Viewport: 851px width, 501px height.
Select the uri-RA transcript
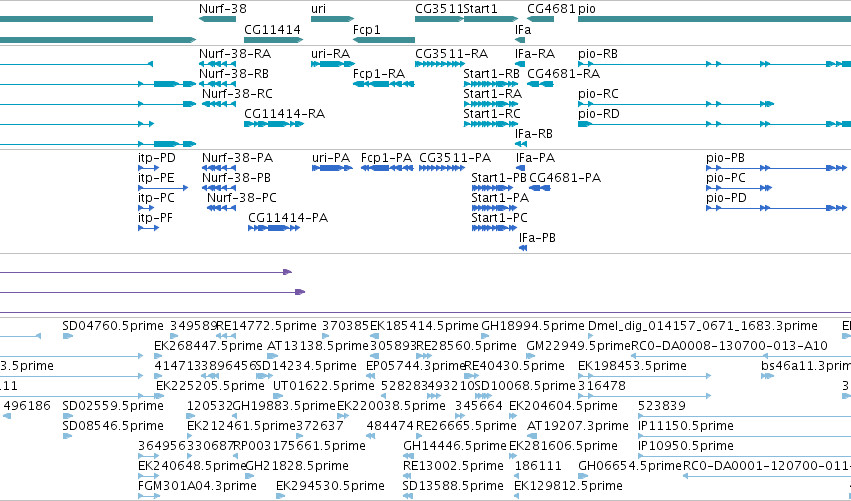point(332,64)
